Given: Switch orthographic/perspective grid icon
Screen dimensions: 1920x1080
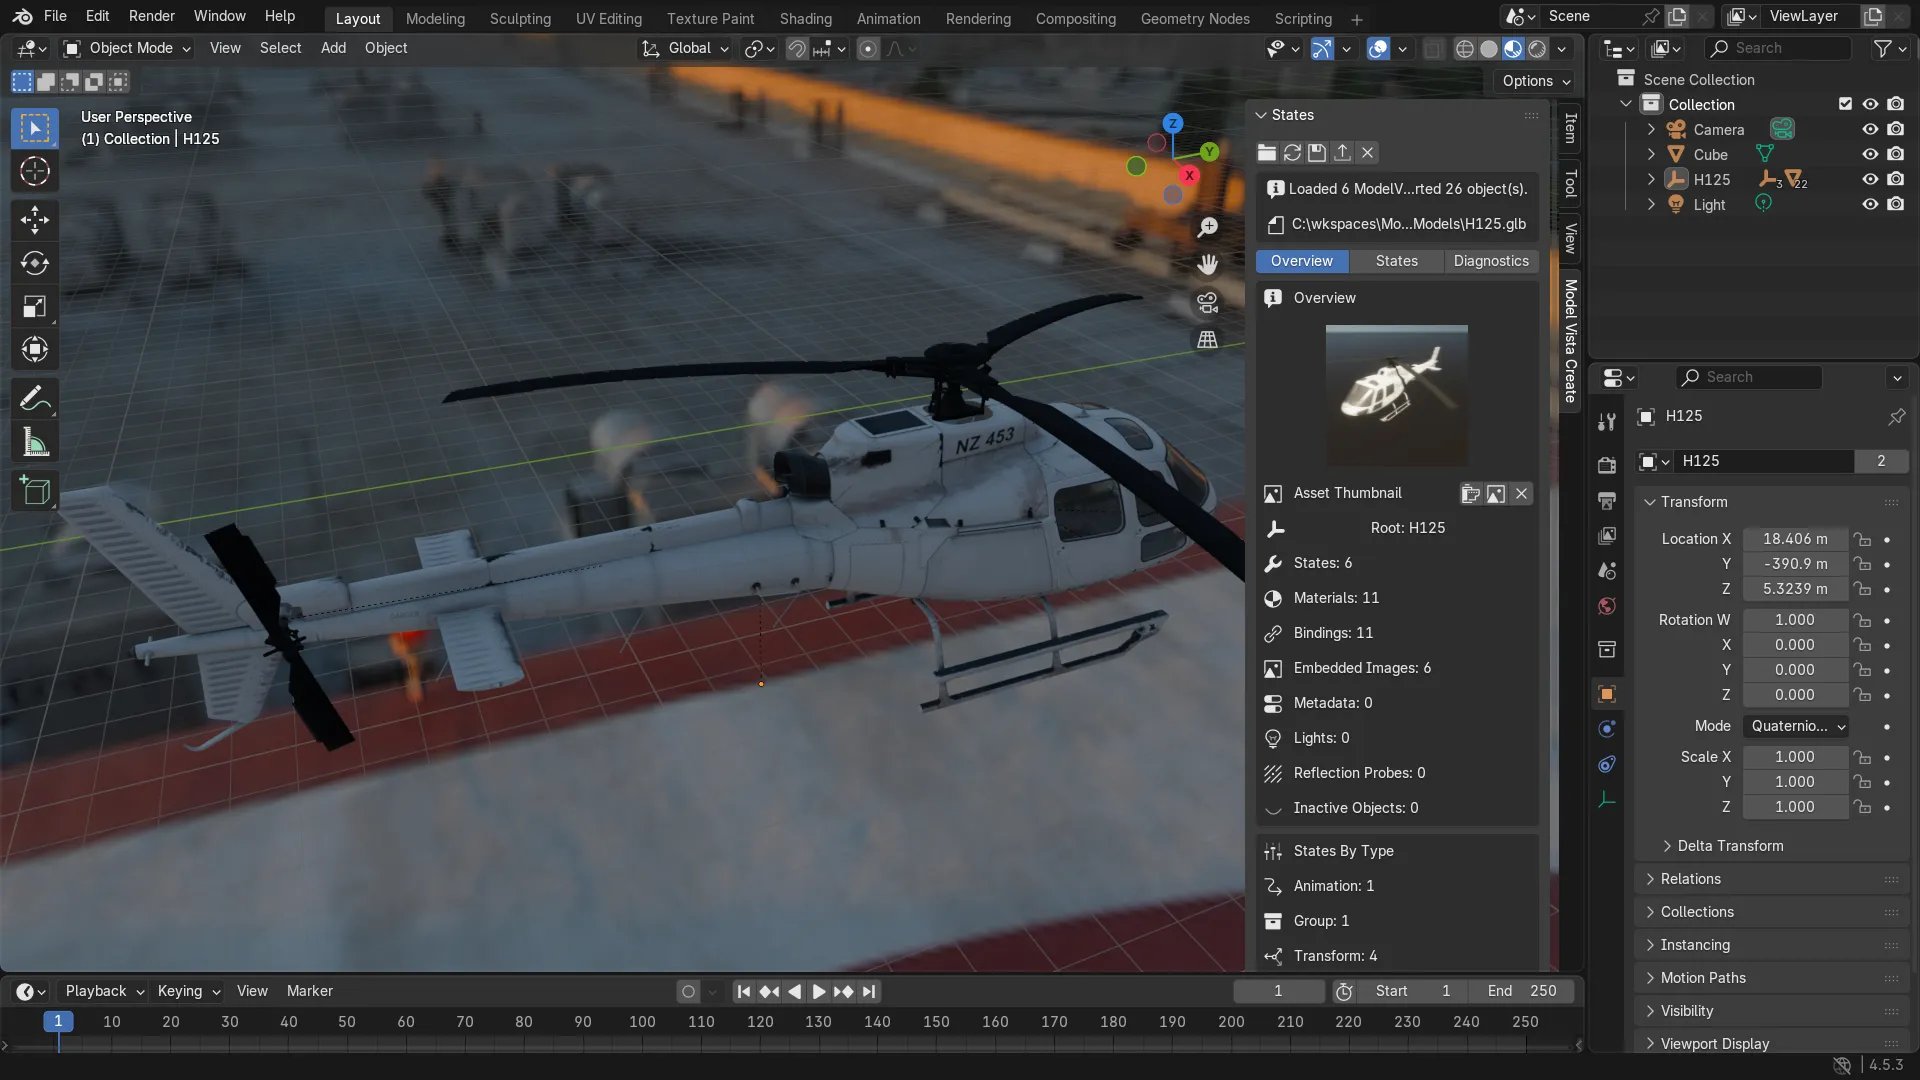Looking at the screenshot, I should pyautogui.click(x=1208, y=340).
